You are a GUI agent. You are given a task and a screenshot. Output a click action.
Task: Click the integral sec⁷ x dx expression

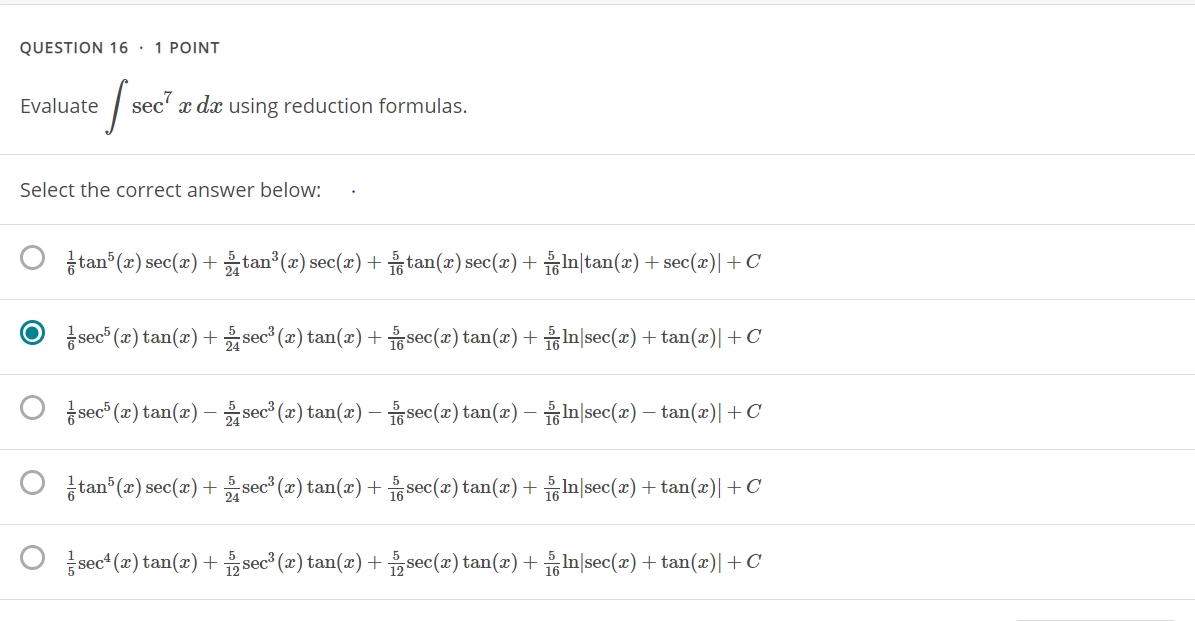point(164,106)
